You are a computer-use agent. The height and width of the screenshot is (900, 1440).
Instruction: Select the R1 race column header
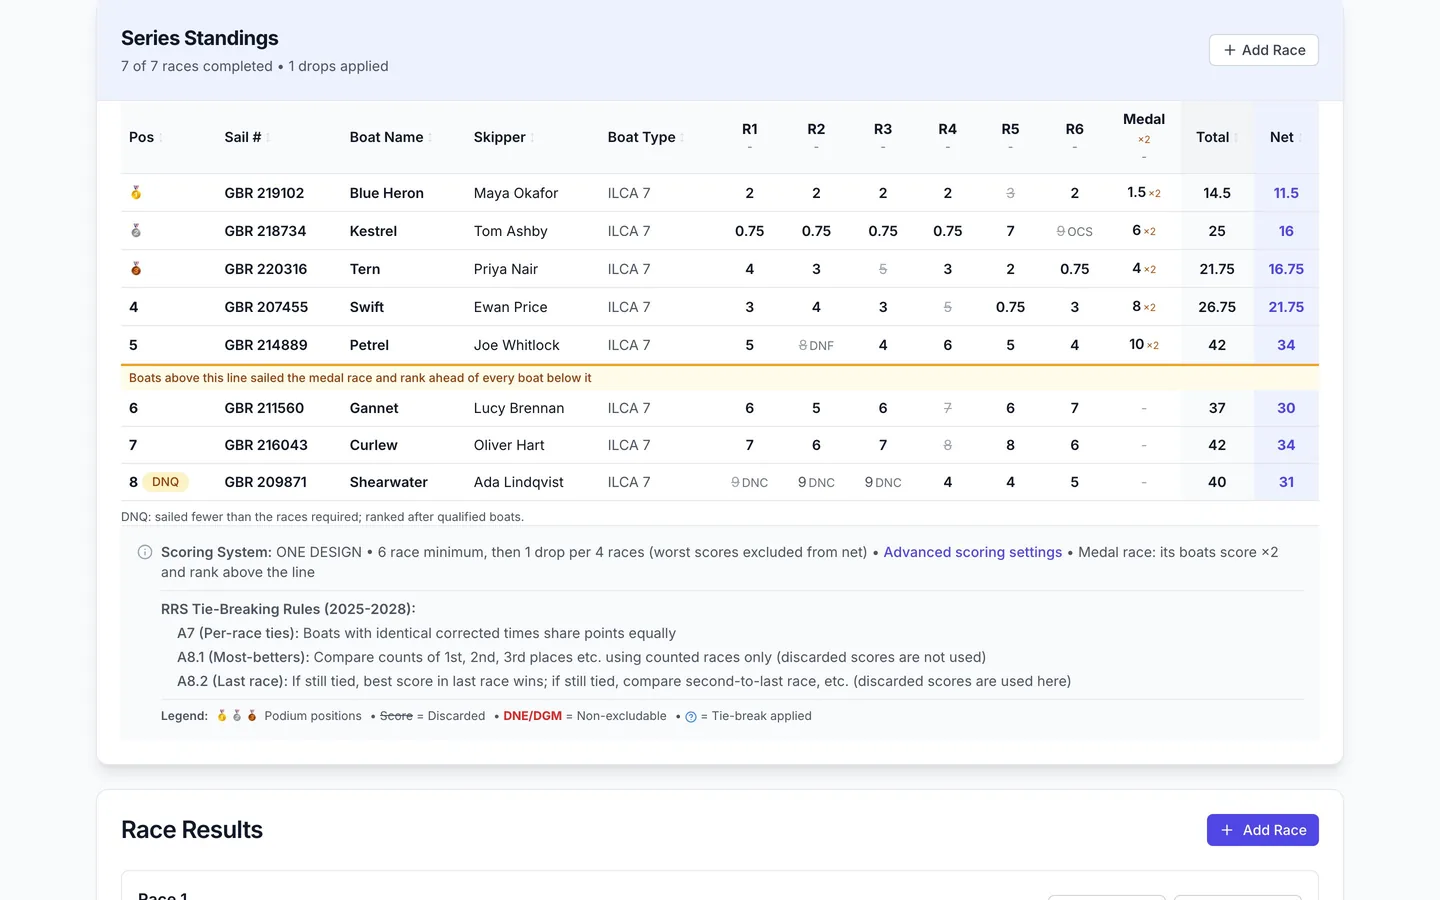coord(750,136)
